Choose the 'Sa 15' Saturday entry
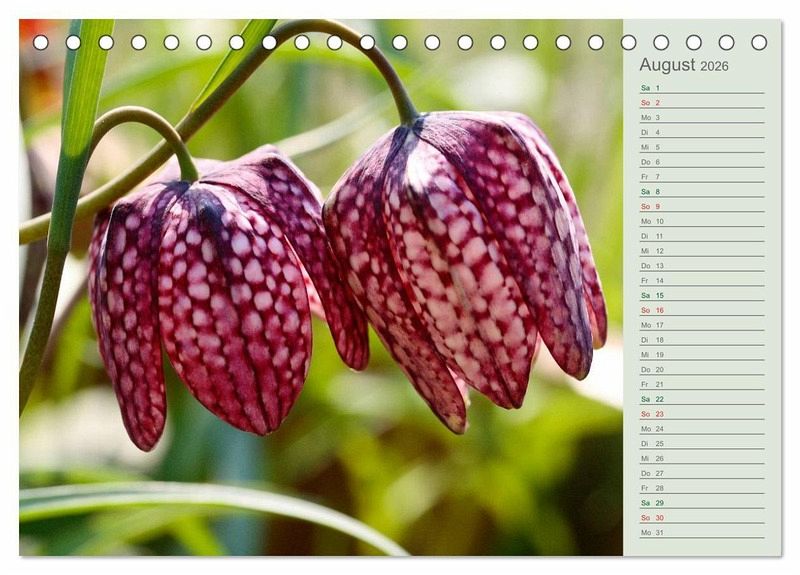Viewport: 800px width, 575px height. coord(652,295)
